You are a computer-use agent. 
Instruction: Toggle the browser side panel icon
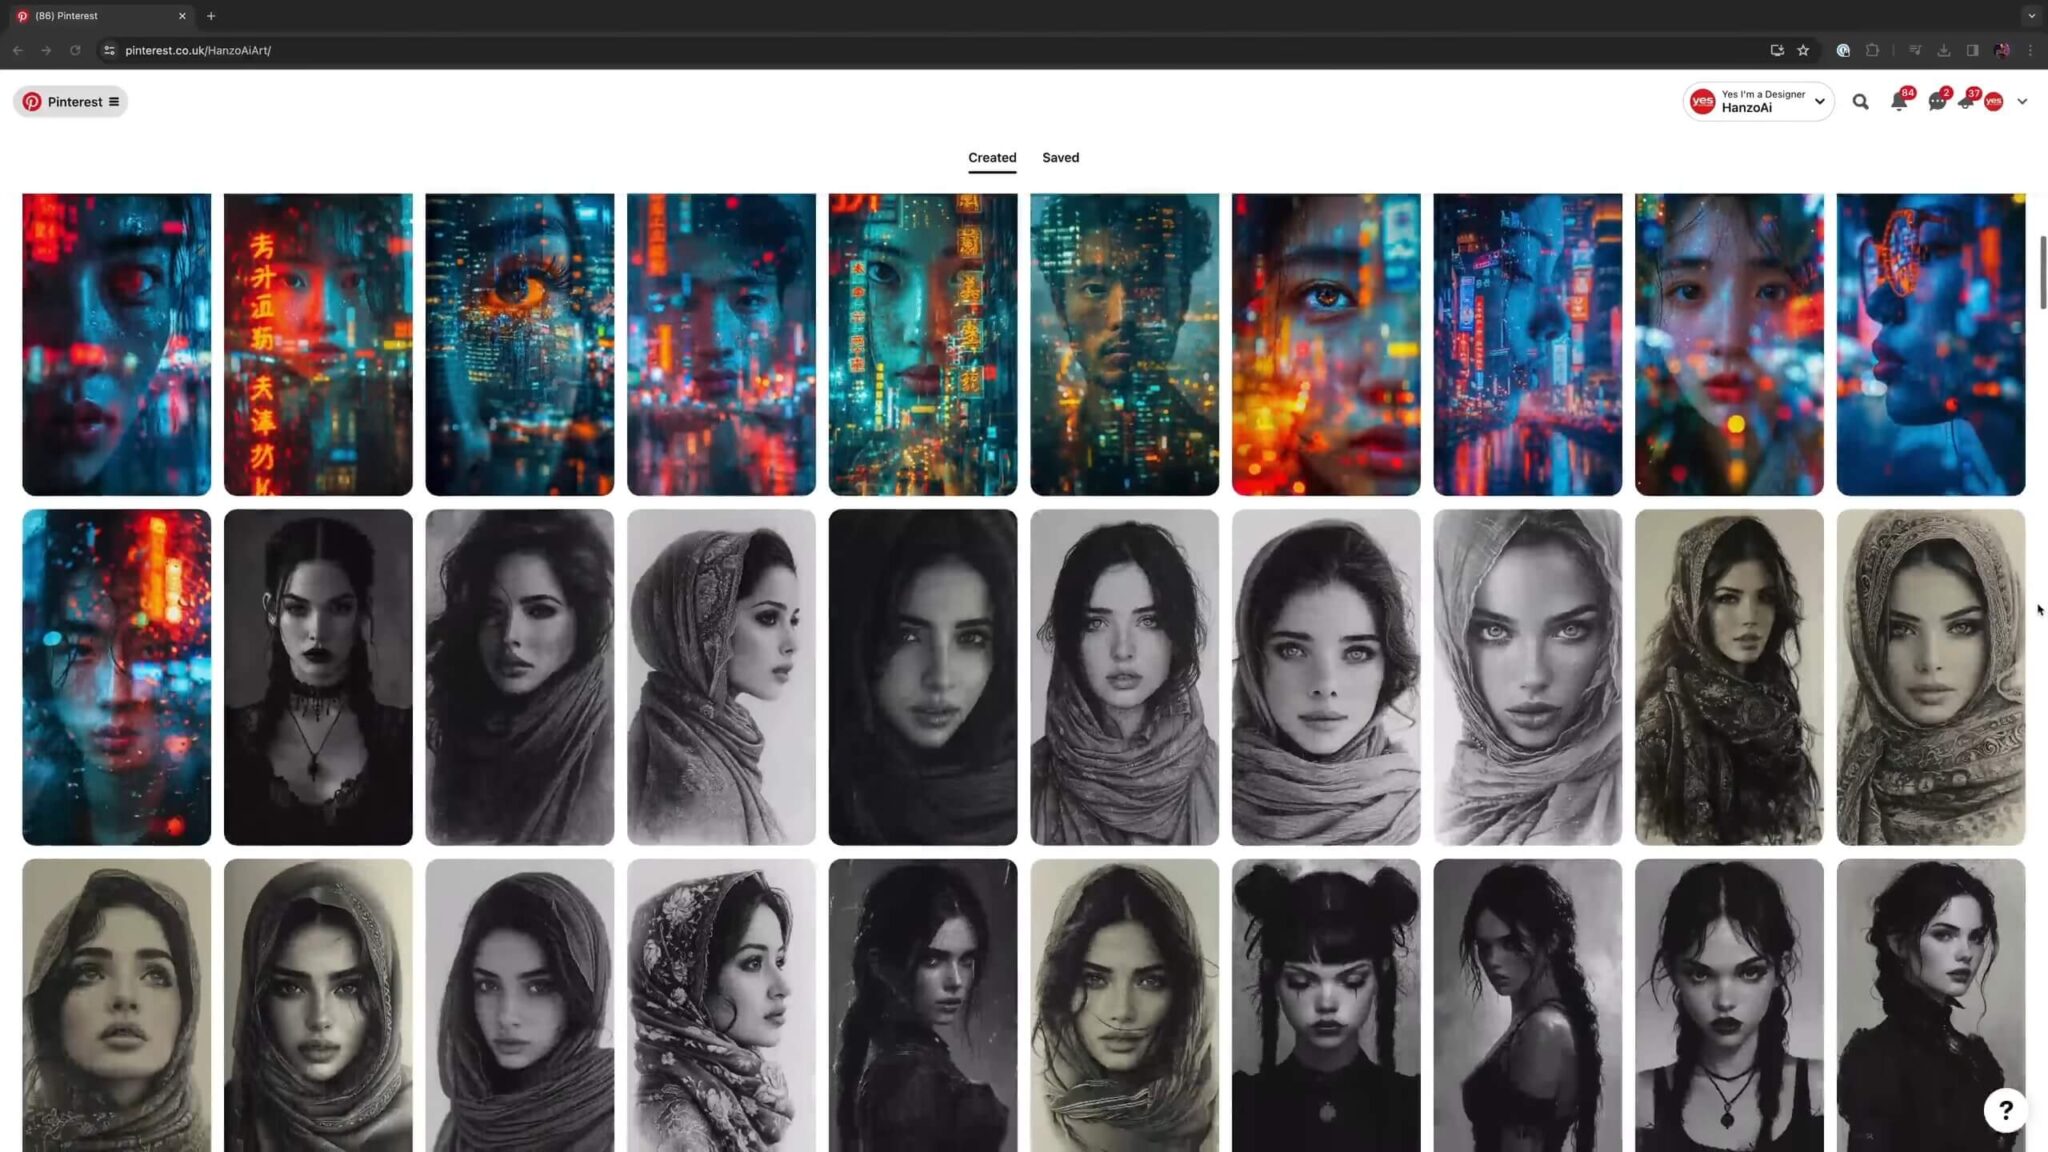1971,50
